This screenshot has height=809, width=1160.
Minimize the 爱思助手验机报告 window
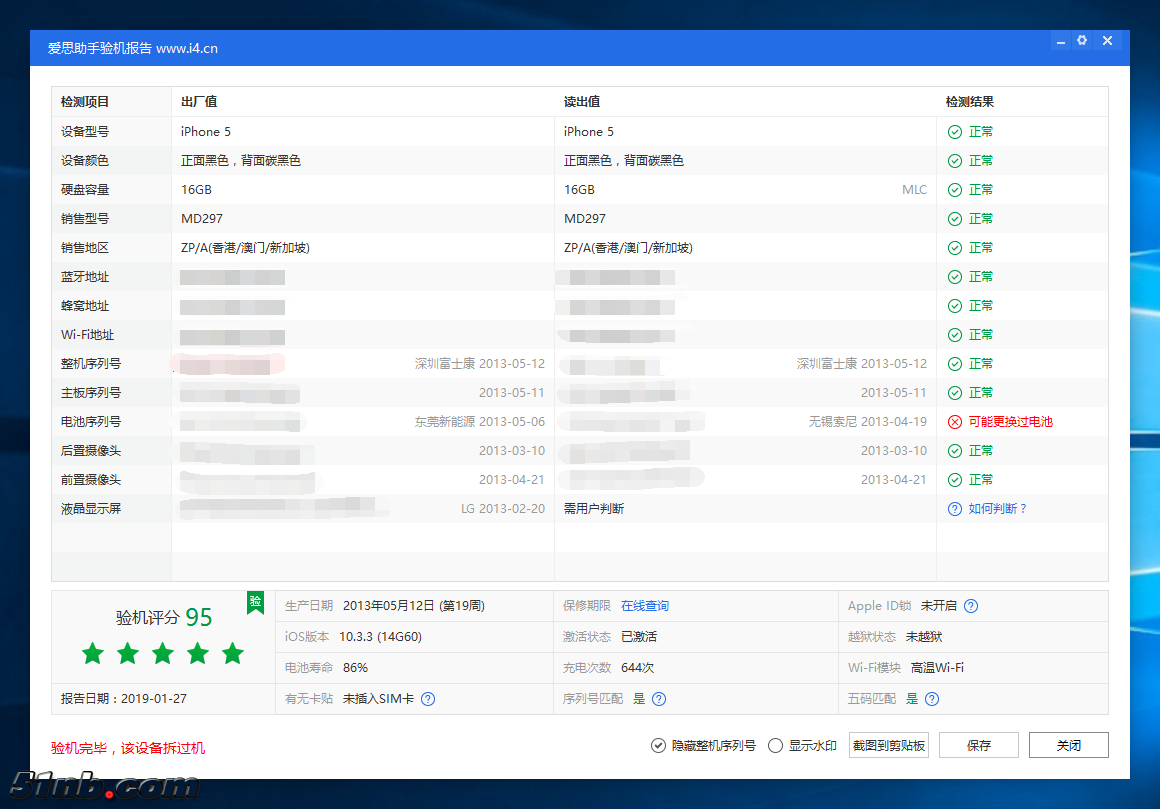tap(1061, 41)
